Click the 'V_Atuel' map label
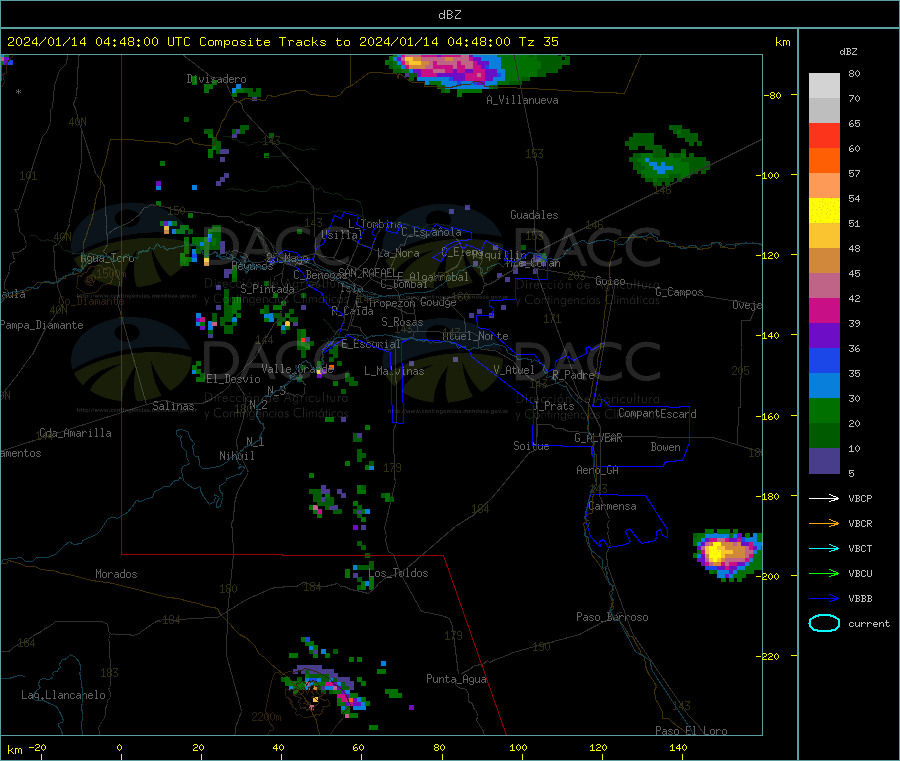 point(514,370)
